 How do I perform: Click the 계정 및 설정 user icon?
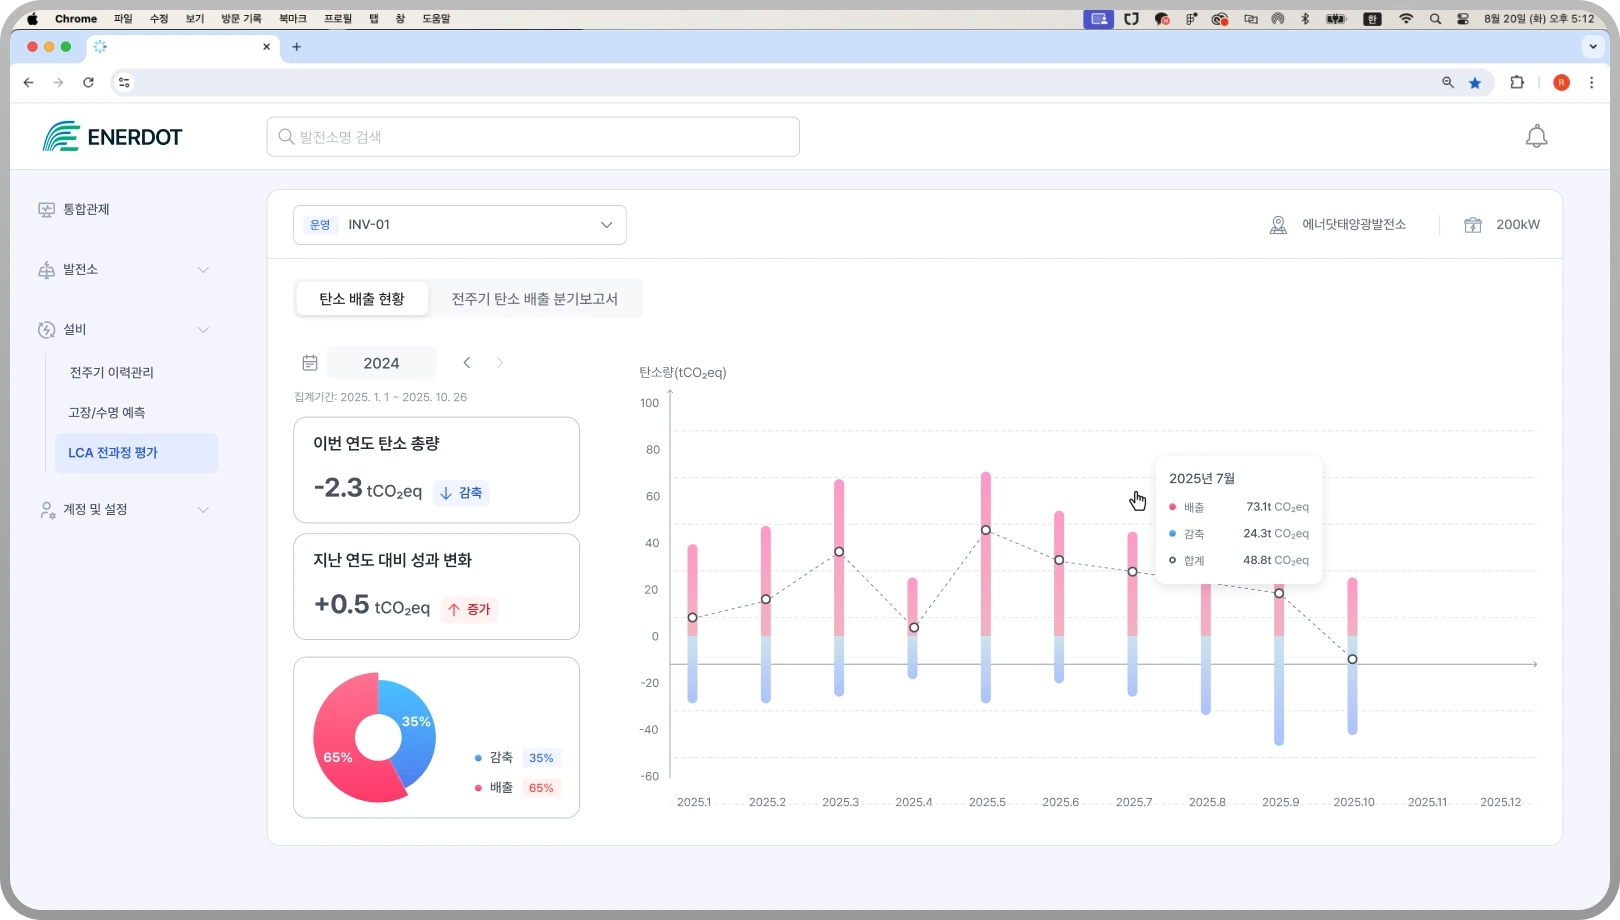click(x=46, y=510)
